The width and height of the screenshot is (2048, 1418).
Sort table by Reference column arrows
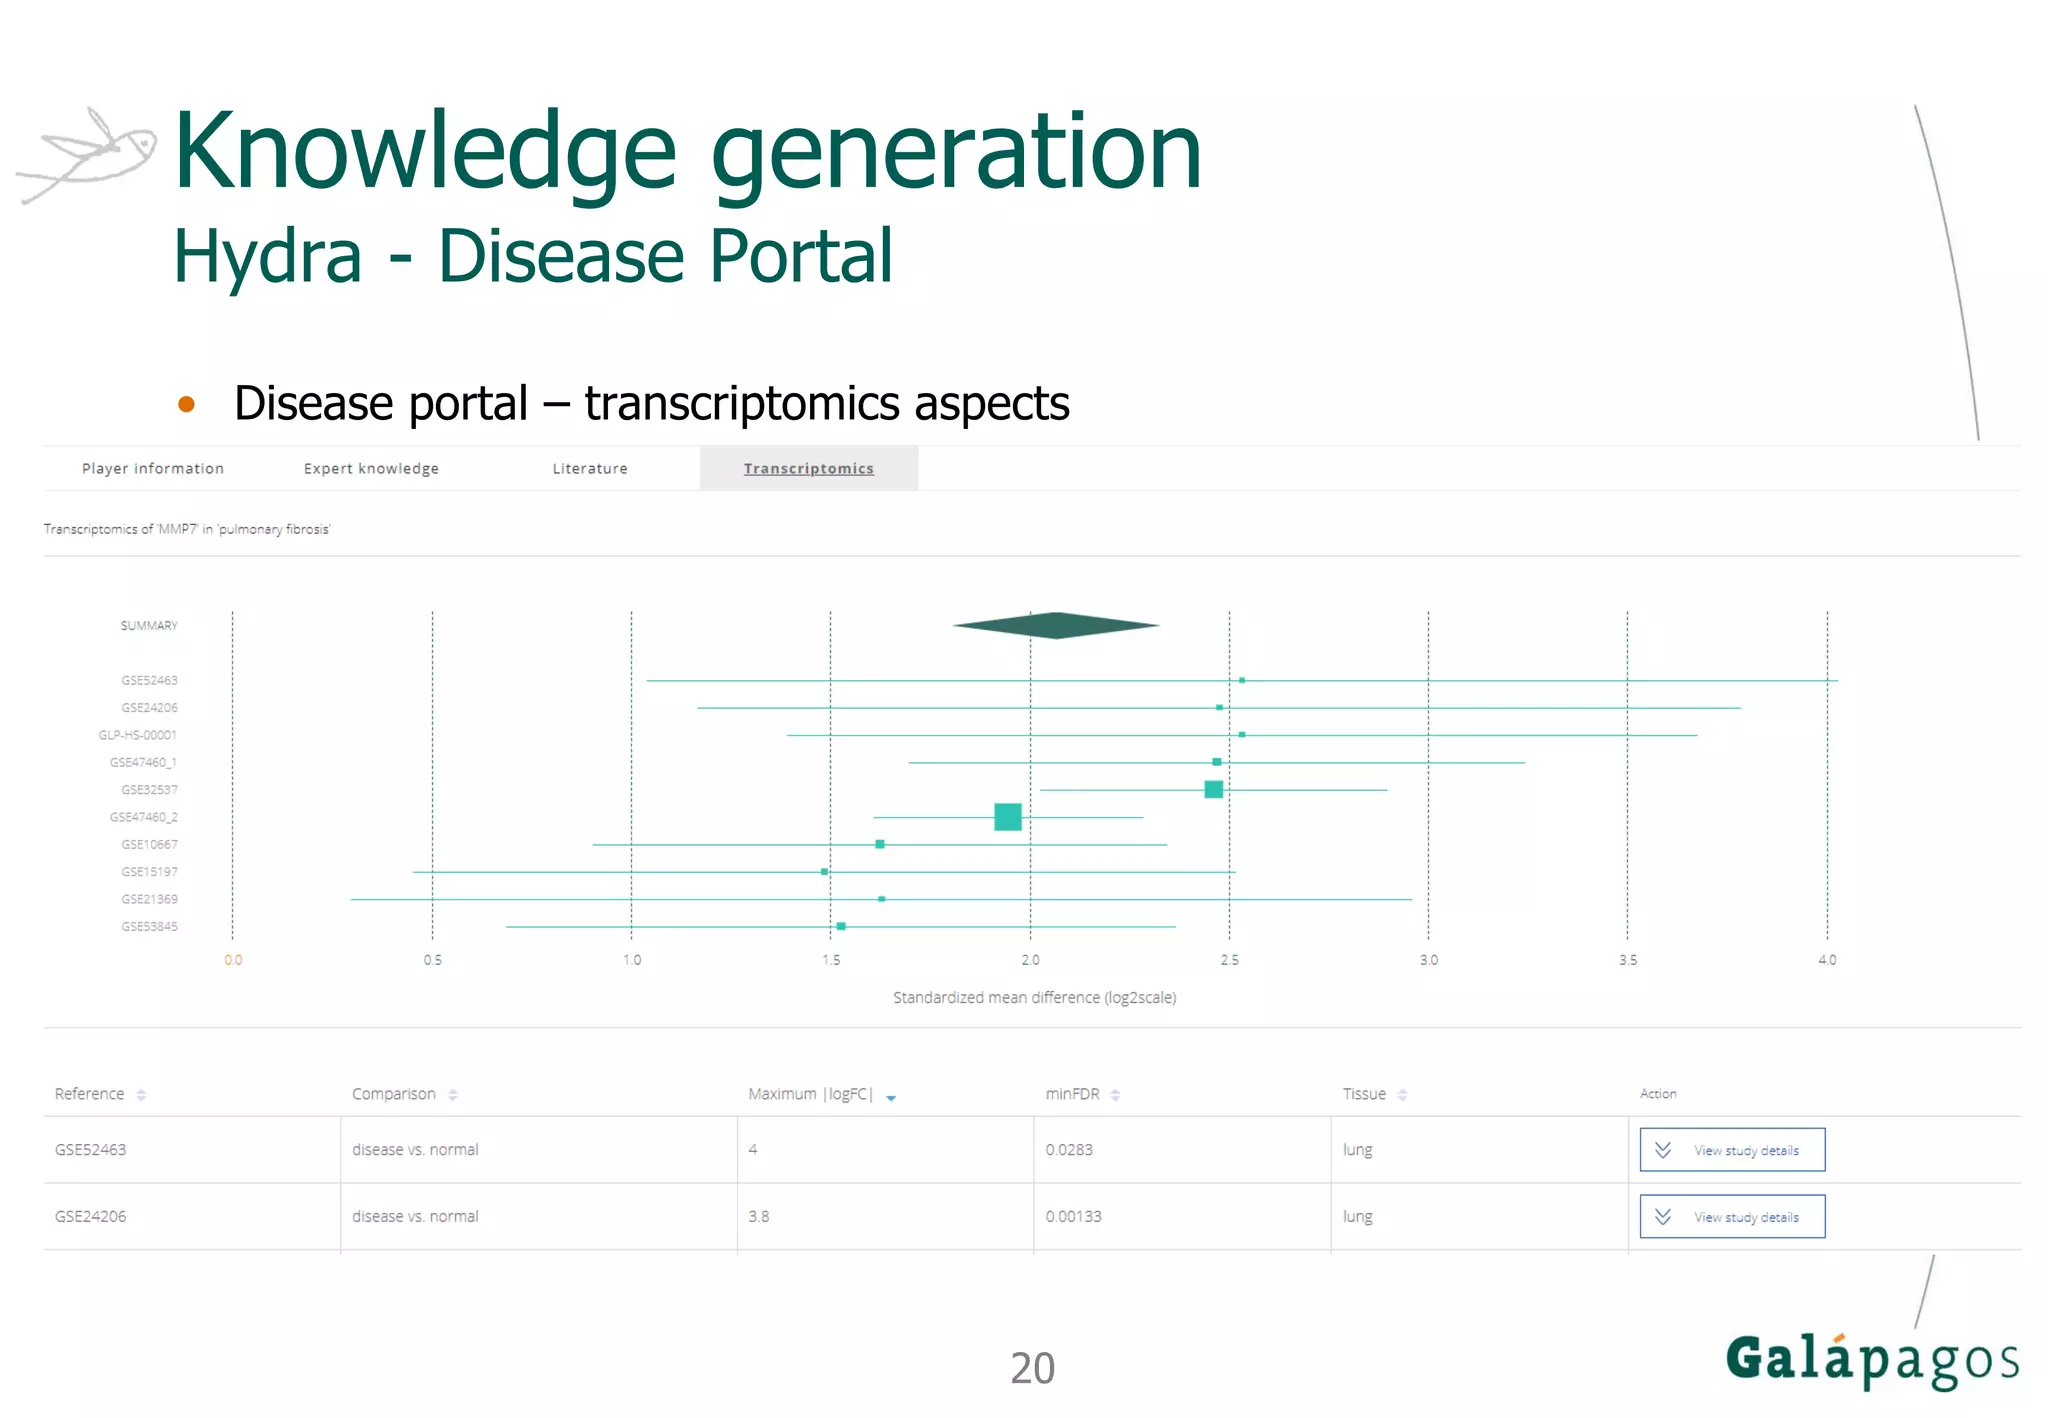[141, 1095]
